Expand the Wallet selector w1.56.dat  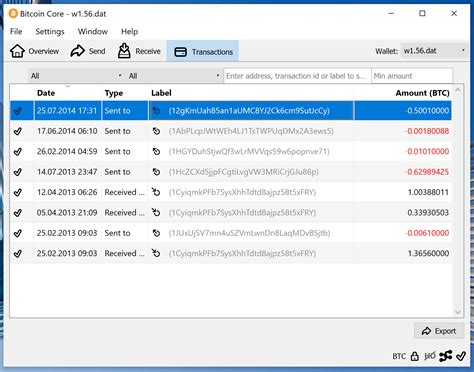434,51
